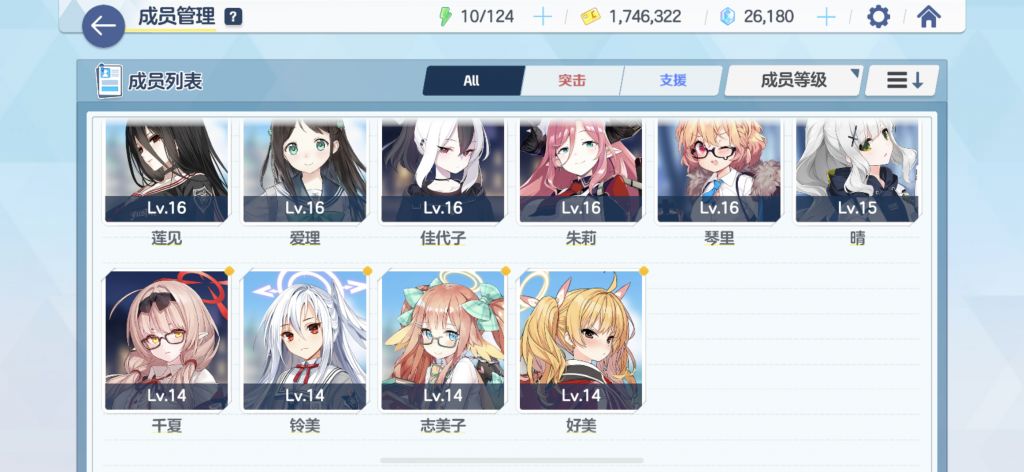Screen dimensions: 1024x472
Task: Go back with the arrow button
Action: coord(103,26)
